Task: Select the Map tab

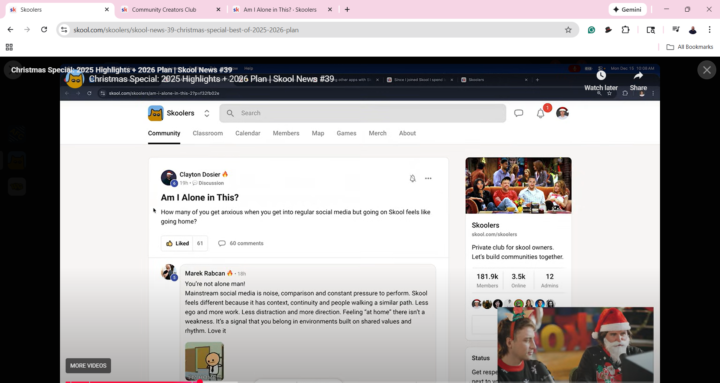Action: click(x=318, y=133)
